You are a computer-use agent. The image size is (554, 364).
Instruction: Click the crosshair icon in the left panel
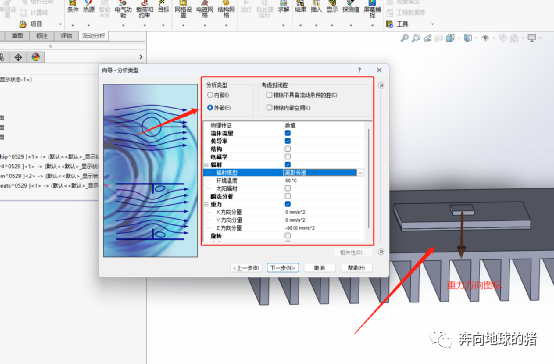pos(18,57)
